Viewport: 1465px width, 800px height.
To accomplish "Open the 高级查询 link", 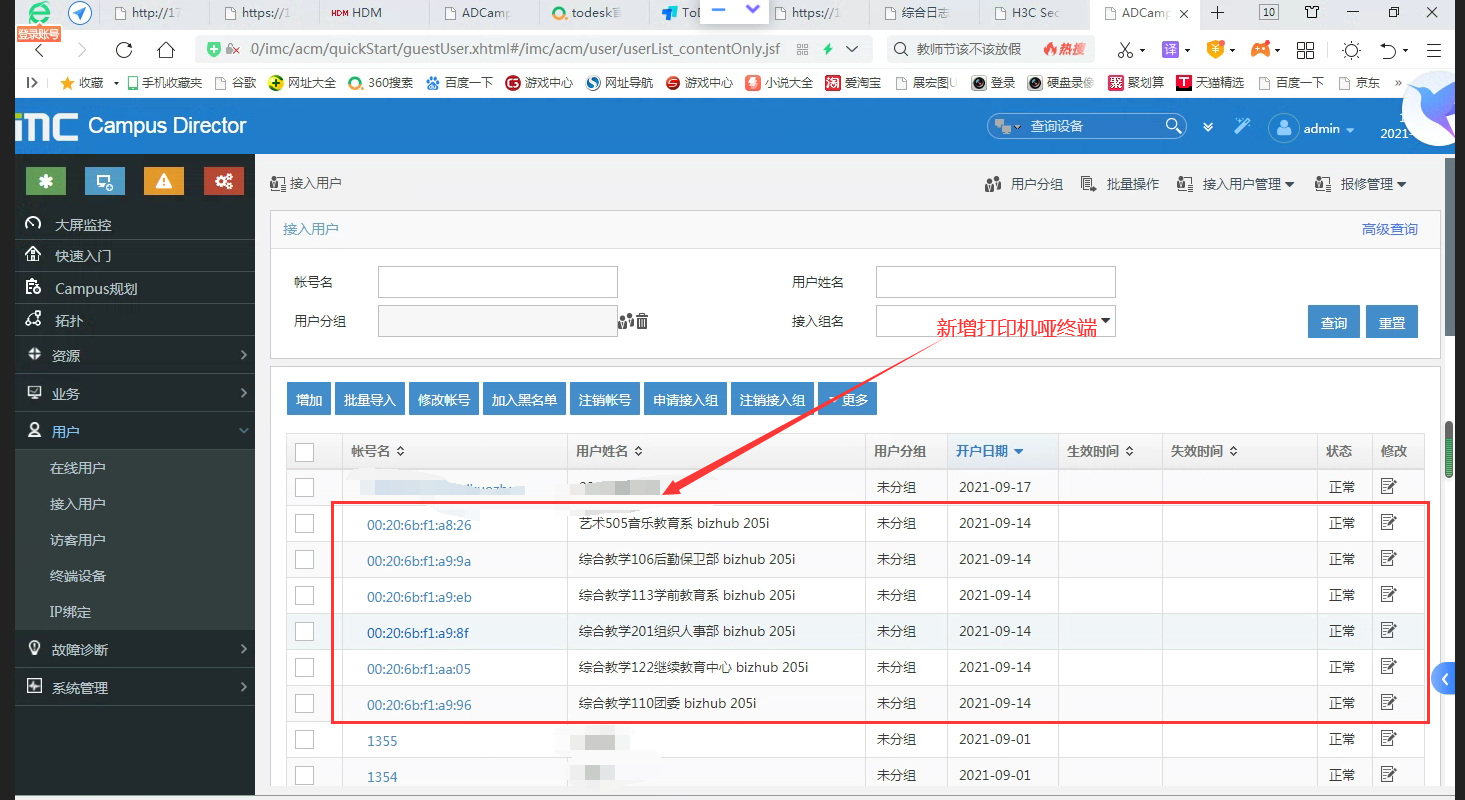I will tap(1390, 229).
